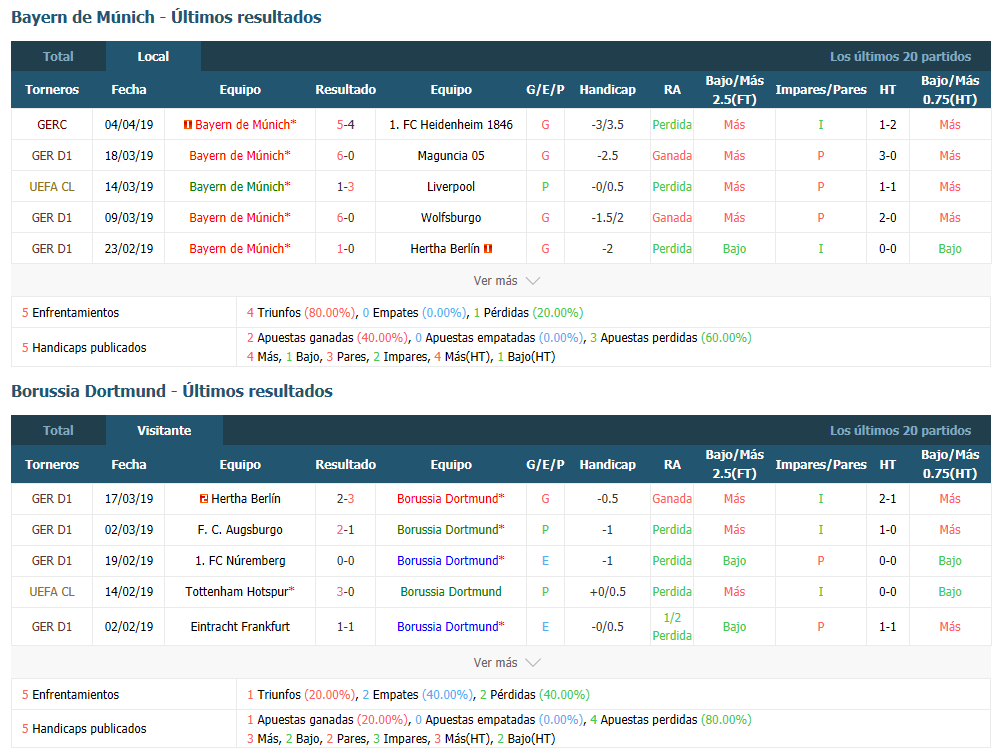Open 1. FC Núremberg team link
The height and width of the screenshot is (754, 1002).
pyautogui.click(x=240, y=560)
